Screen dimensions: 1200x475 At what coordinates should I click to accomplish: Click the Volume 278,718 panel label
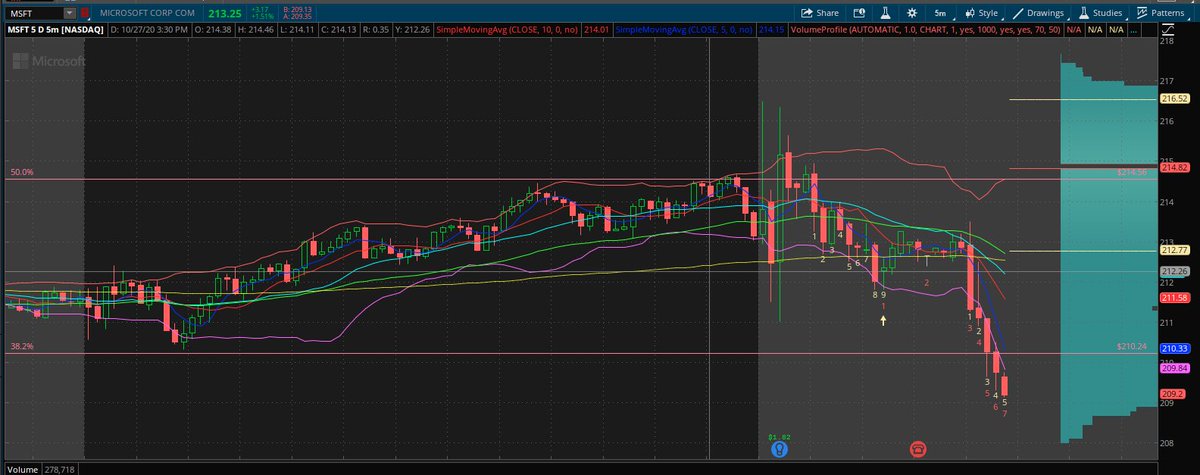tap(43, 468)
